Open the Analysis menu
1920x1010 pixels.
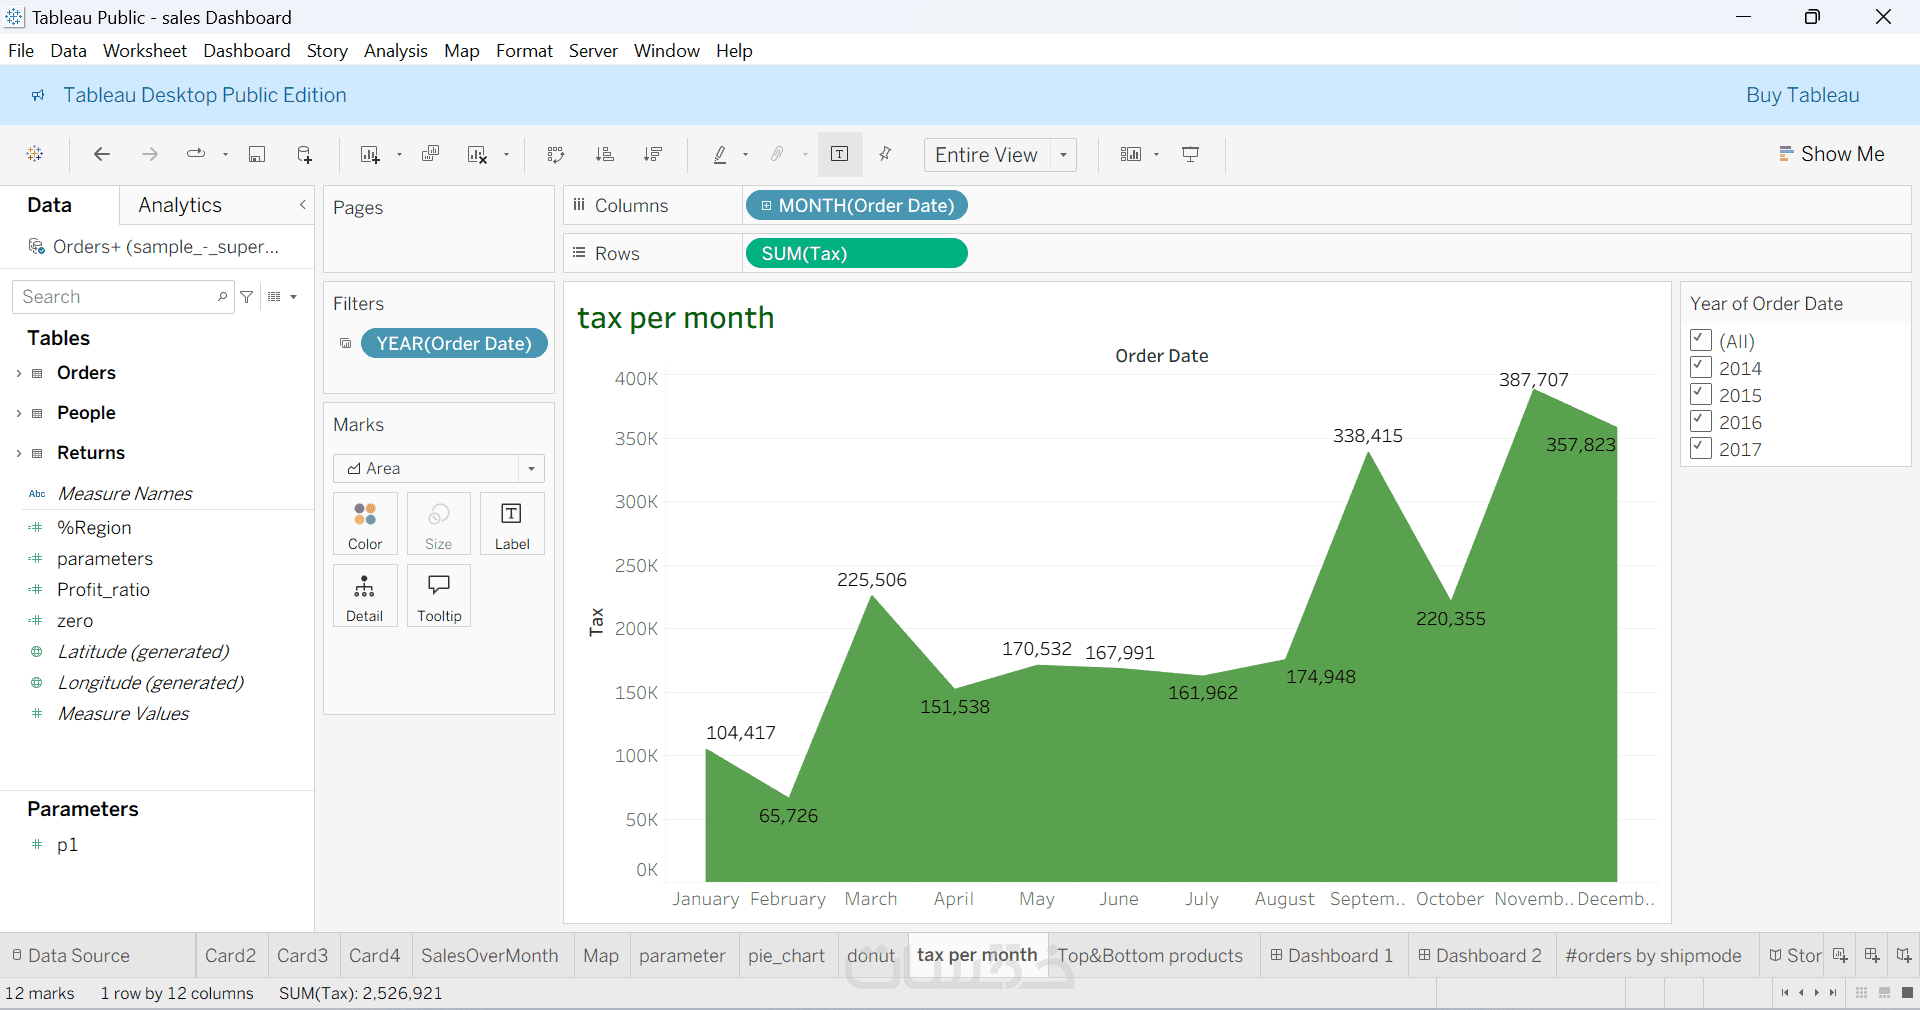tap(395, 51)
